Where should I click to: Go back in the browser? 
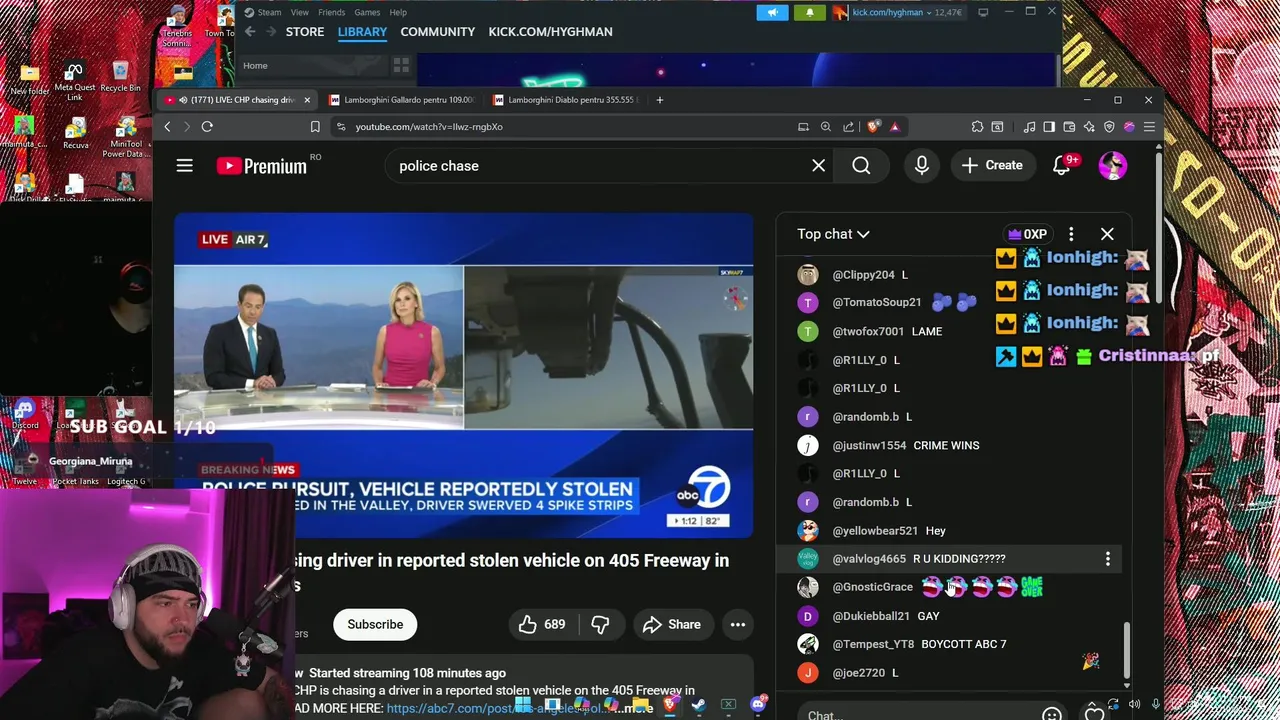167,127
